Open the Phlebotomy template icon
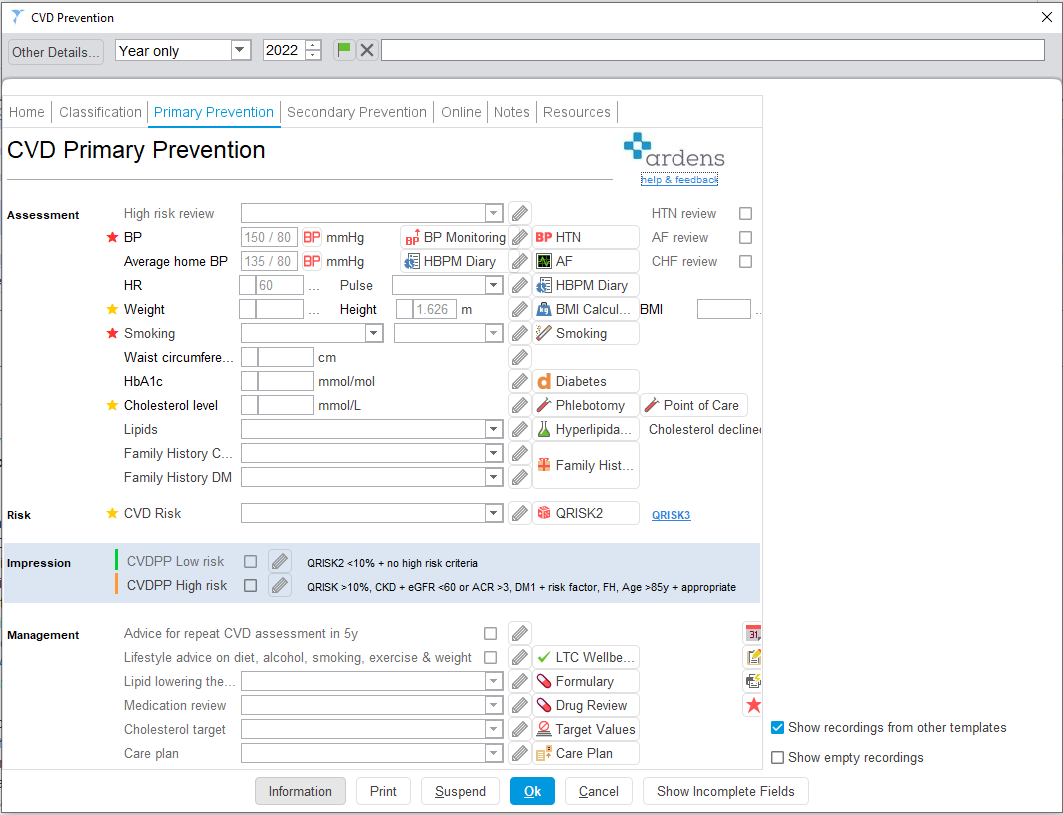Image resolution: width=1063 pixels, height=815 pixels. [585, 405]
